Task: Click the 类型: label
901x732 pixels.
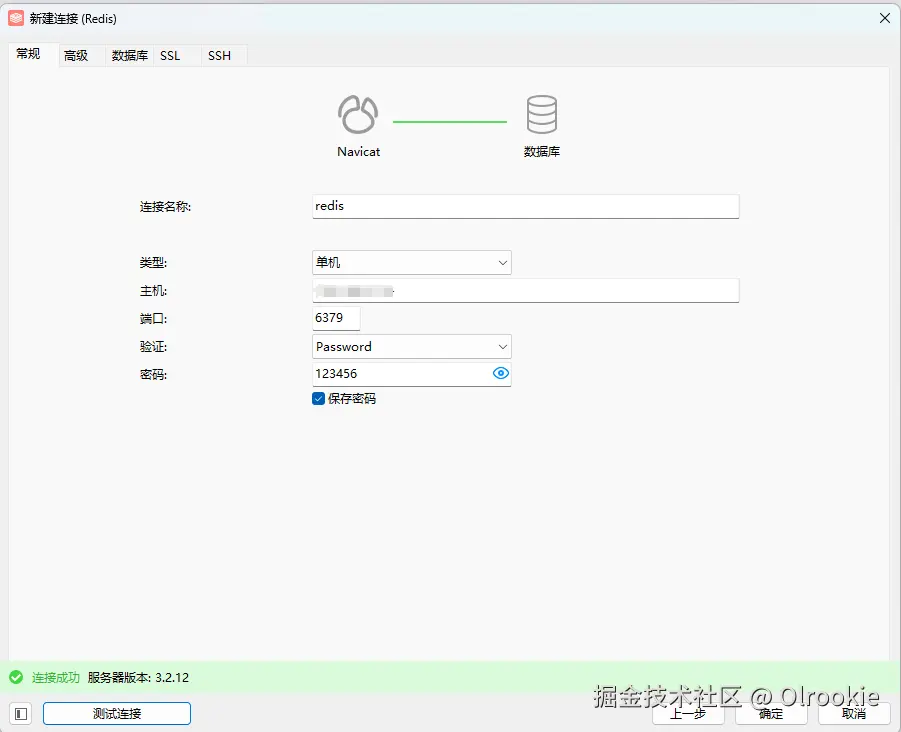Action: coord(153,263)
